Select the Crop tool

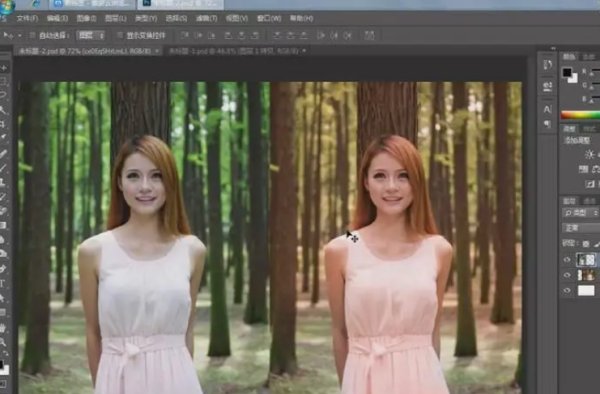pos(4,124)
